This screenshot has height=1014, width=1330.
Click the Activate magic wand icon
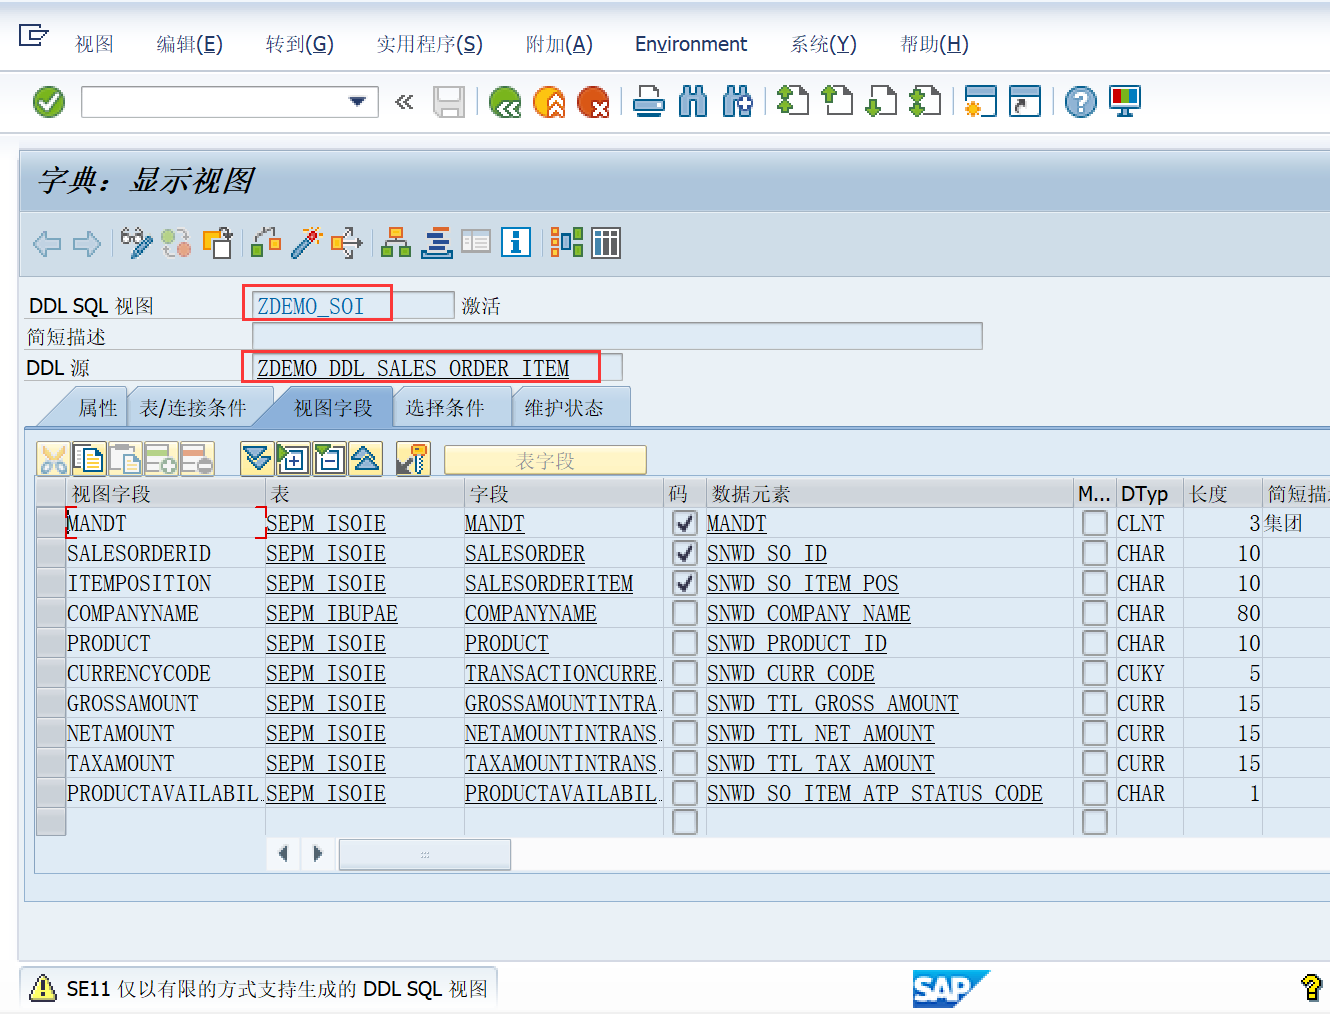click(306, 243)
